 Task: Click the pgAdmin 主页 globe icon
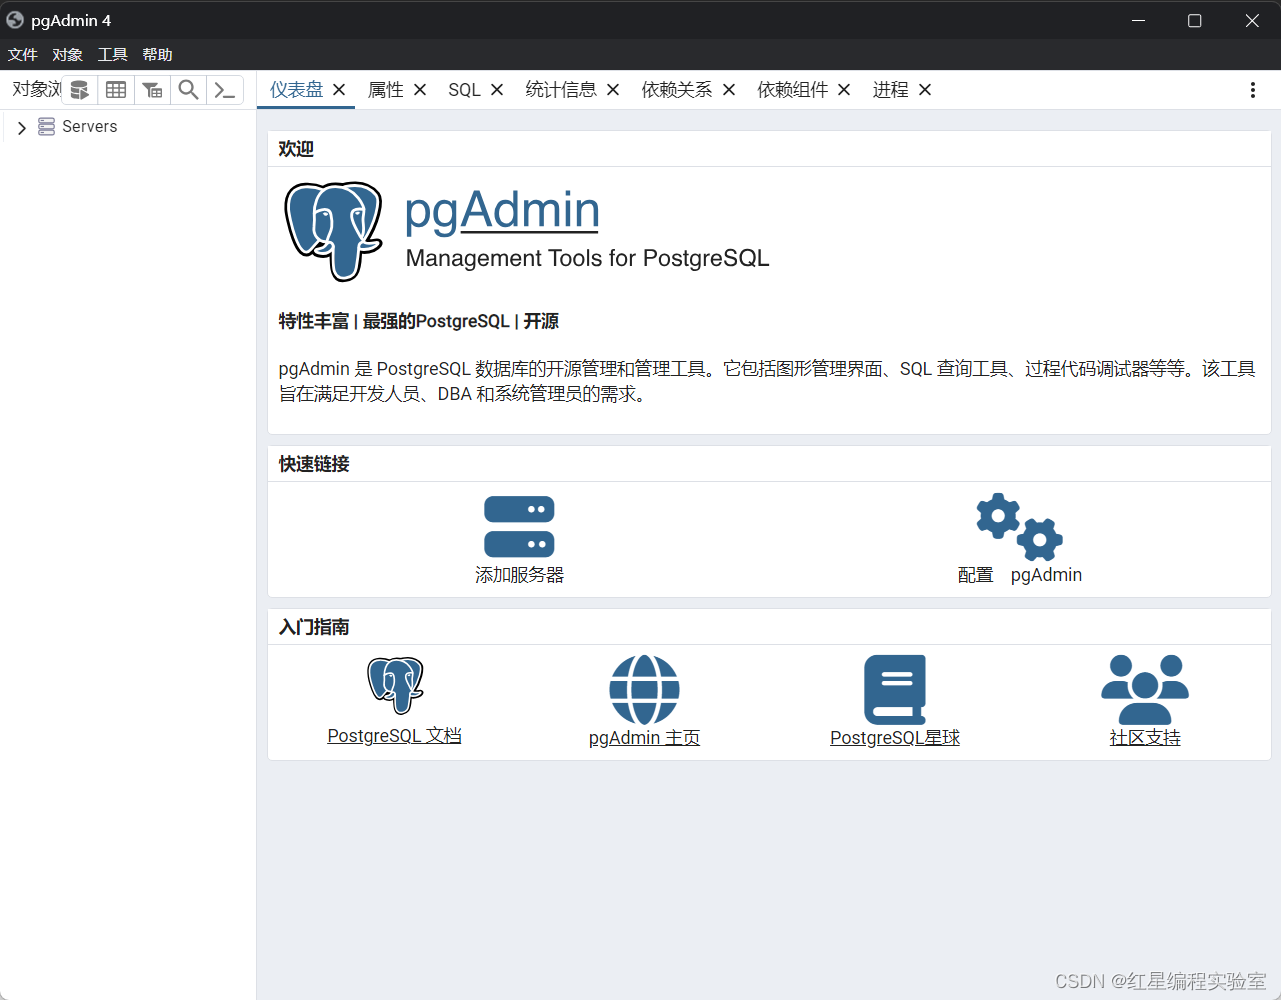pos(645,690)
